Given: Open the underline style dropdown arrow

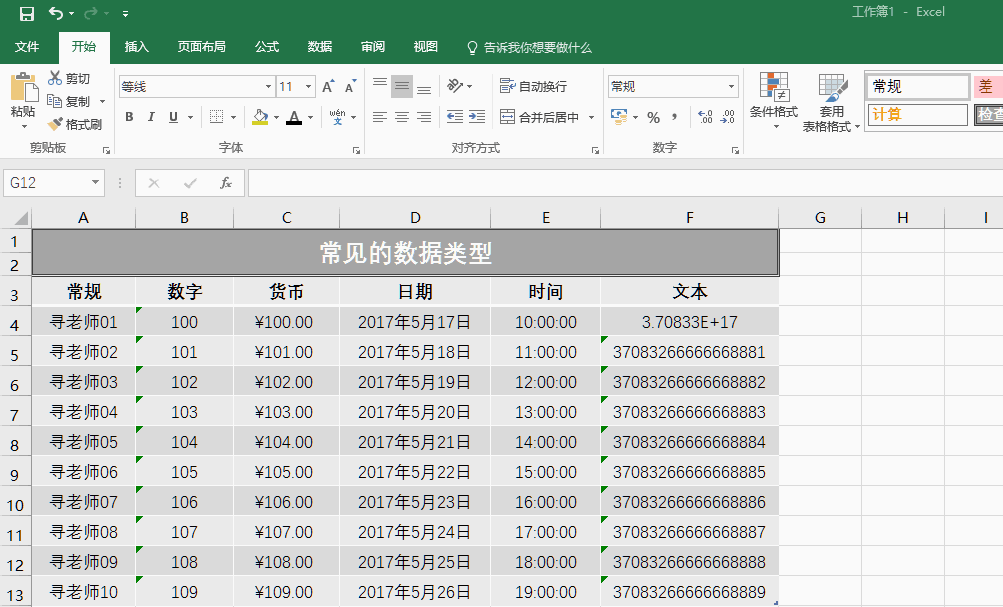Looking at the screenshot, I should coord(190,117).
